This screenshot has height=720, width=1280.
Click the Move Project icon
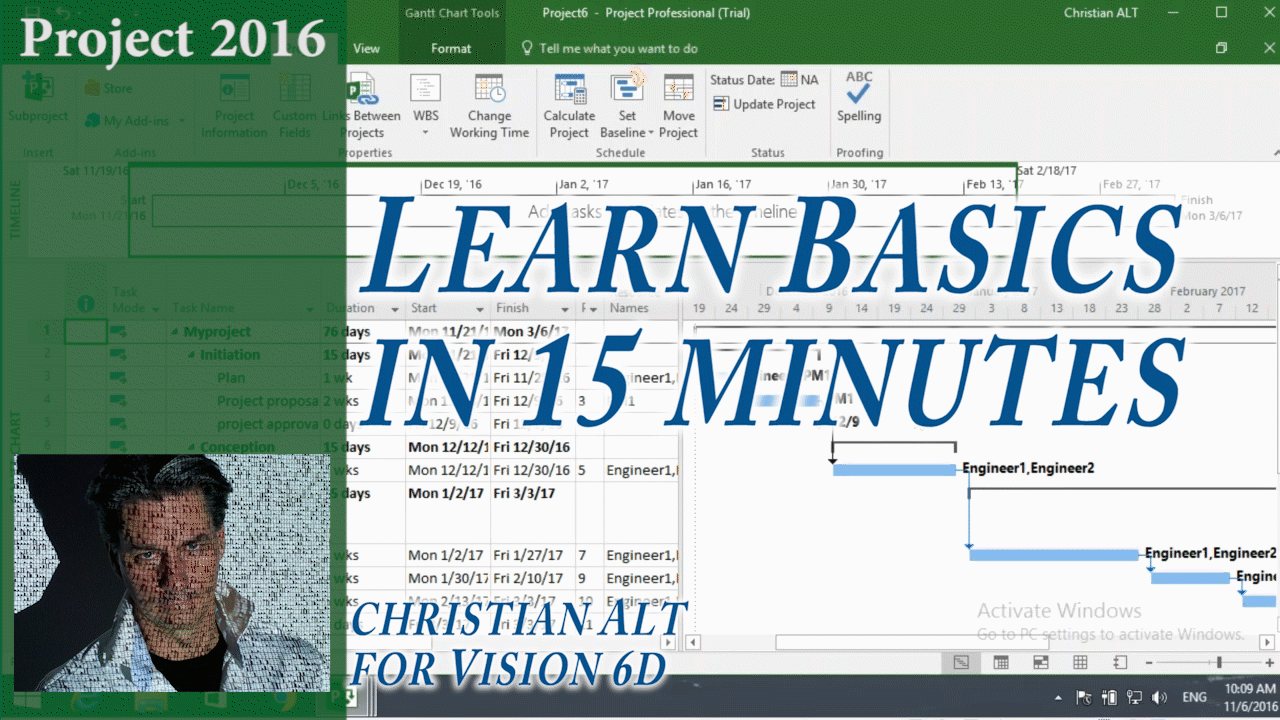[678, 89]
